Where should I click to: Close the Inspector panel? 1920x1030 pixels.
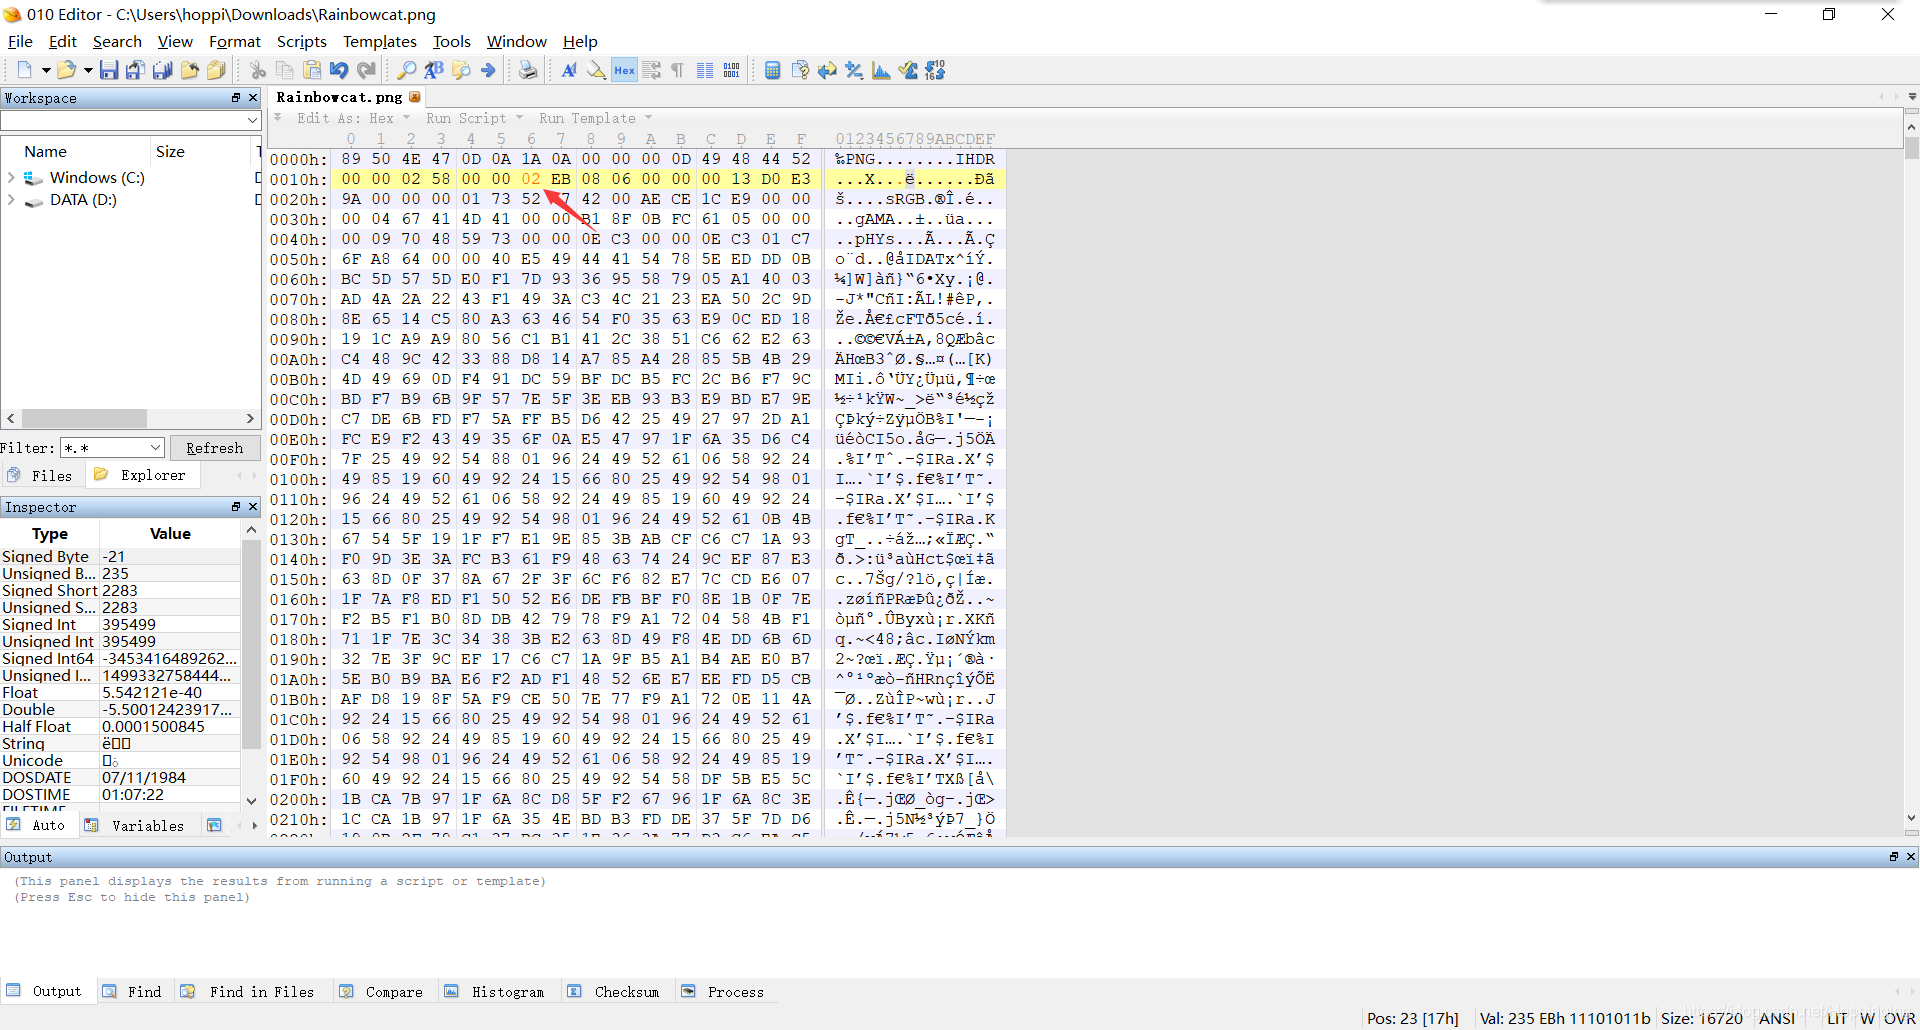[x=253, y=507]
